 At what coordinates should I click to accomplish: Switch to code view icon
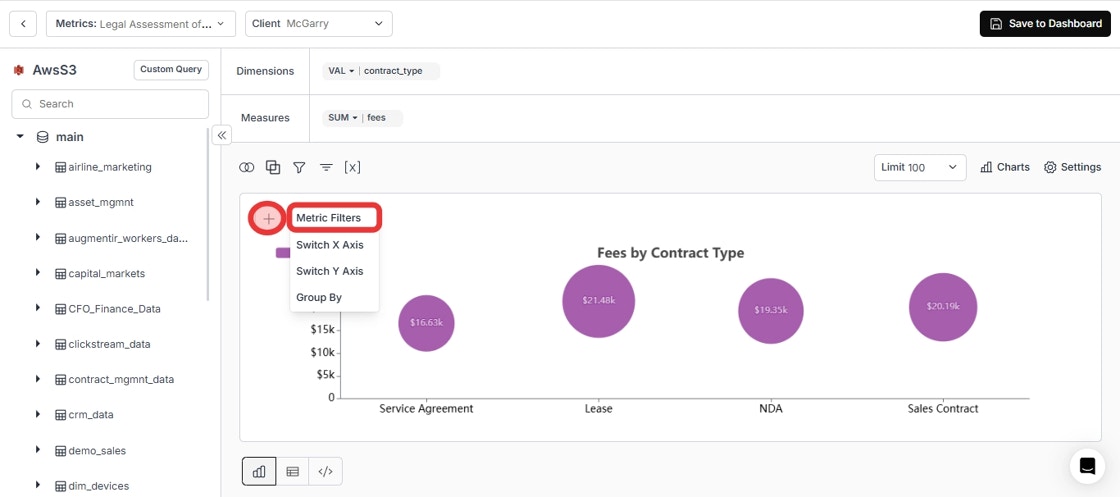click(x=325, y=471)
